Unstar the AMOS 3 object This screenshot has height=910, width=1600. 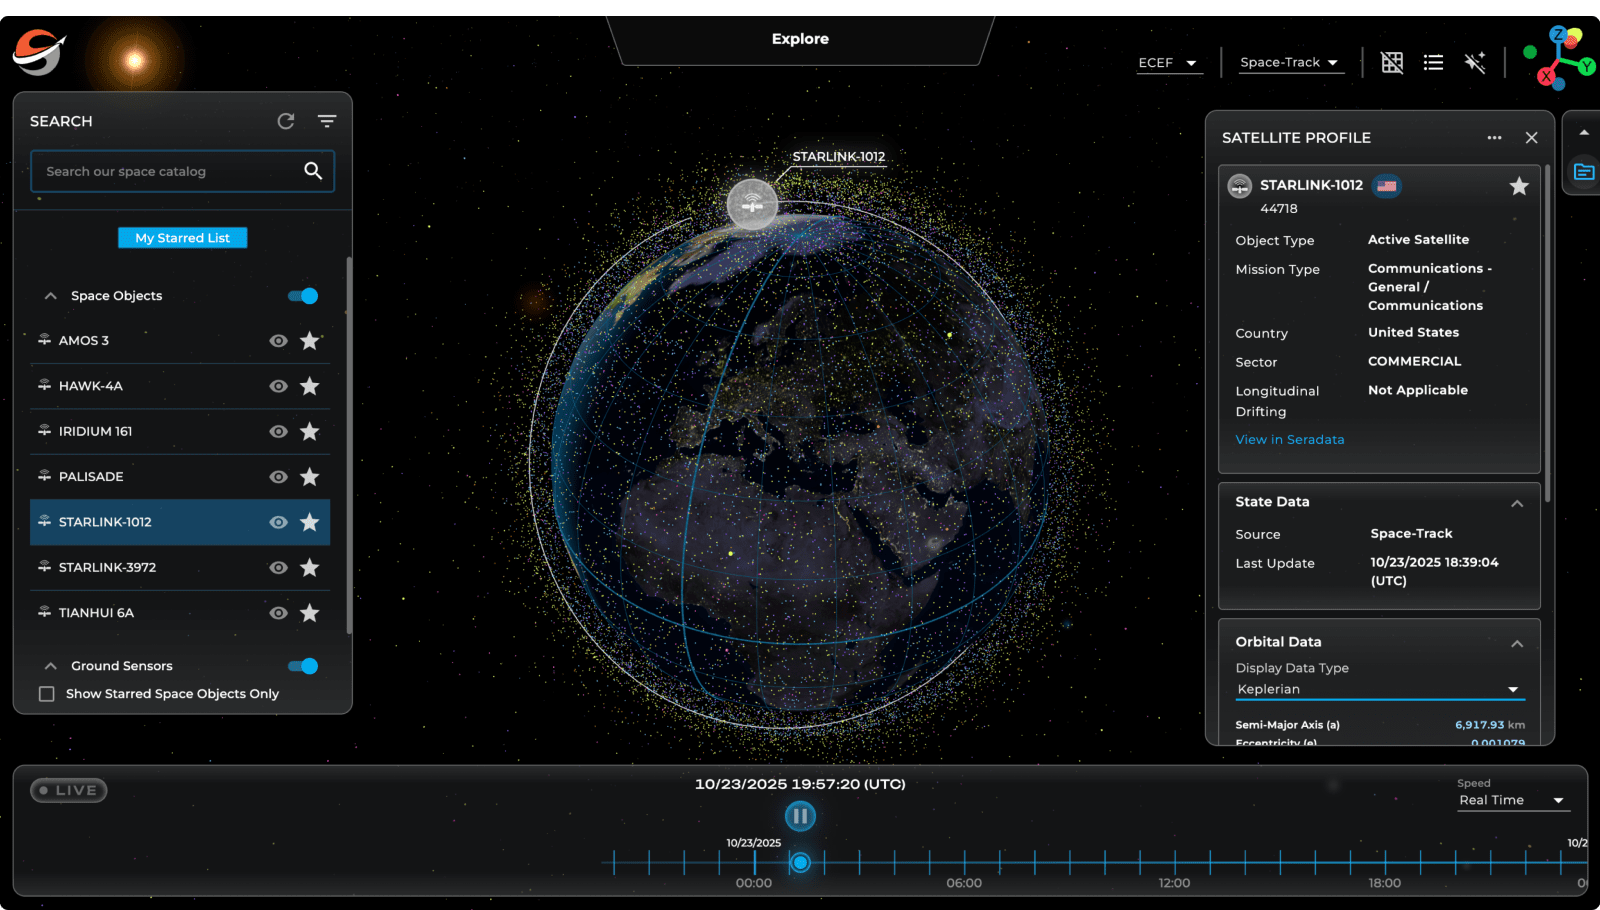[x=310, y=341]
